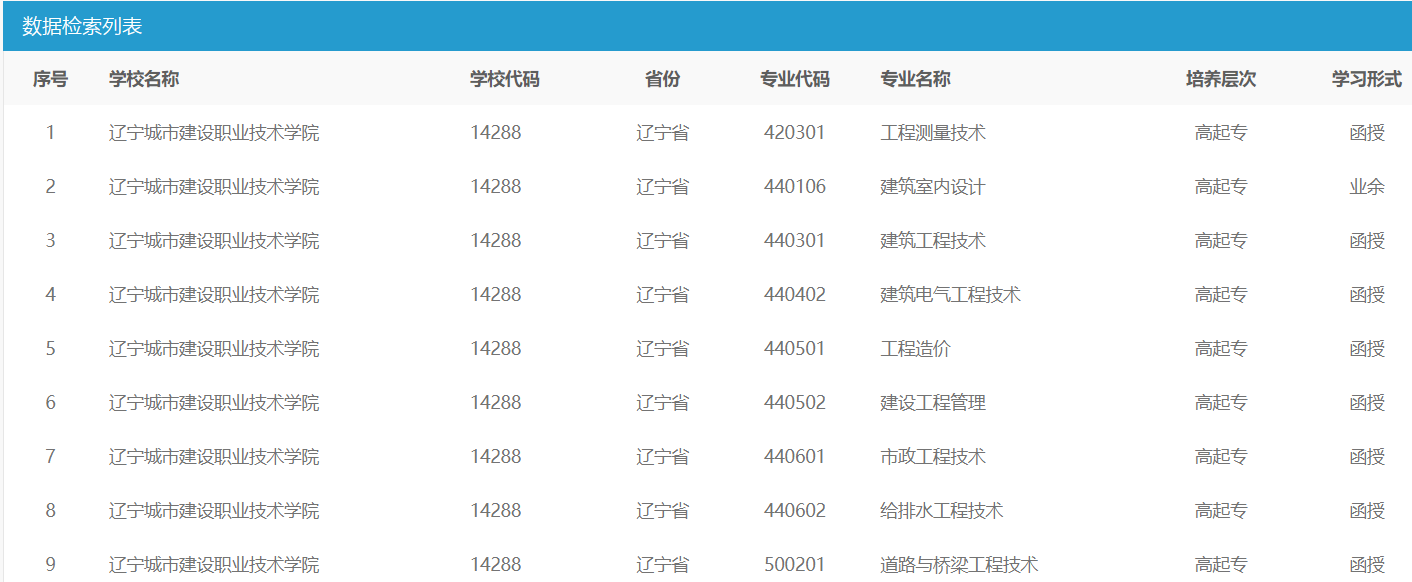Click the 数据检索列表 panel title

point(82,27)
